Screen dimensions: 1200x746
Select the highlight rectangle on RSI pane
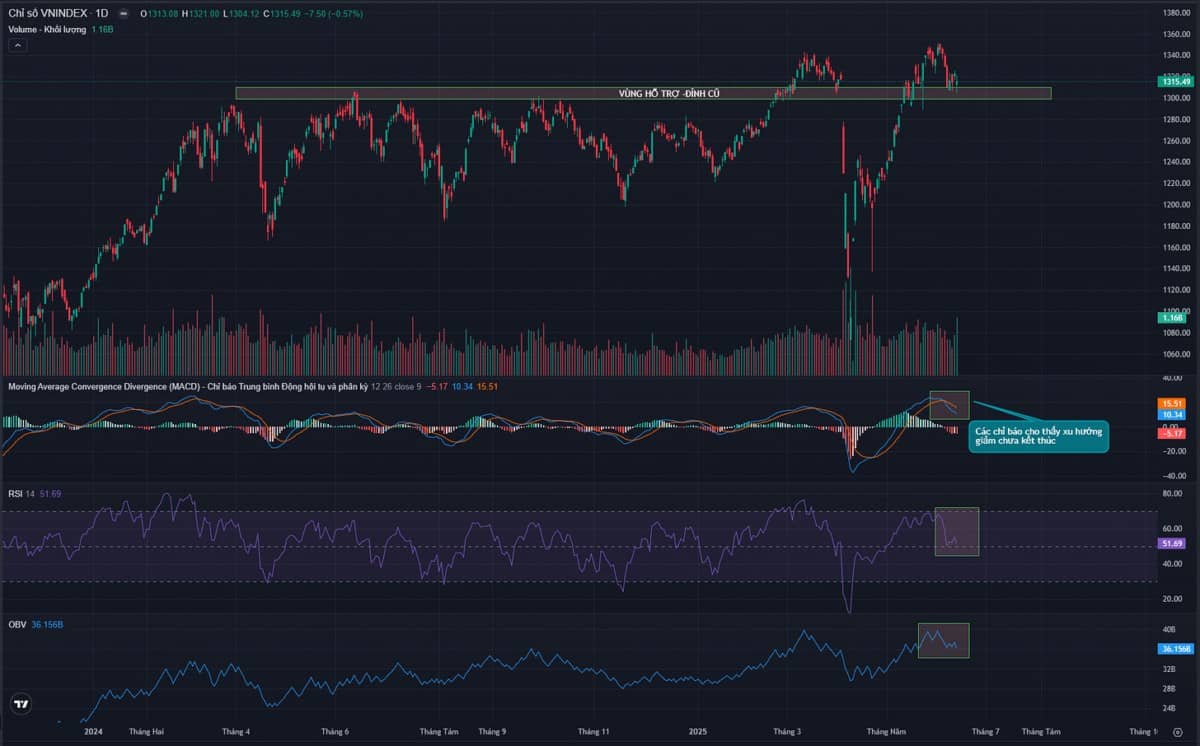point(956,531)
